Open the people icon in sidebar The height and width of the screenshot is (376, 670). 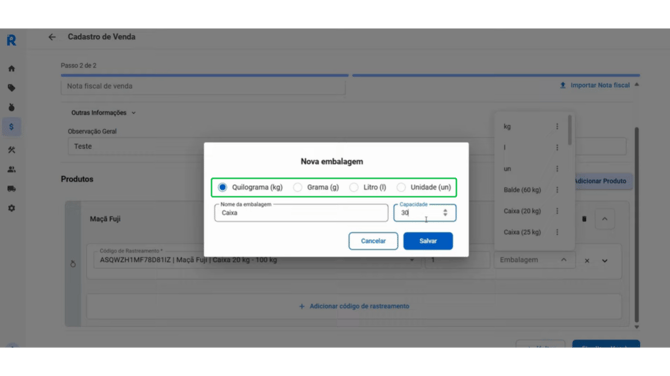[x=12, y=169]
